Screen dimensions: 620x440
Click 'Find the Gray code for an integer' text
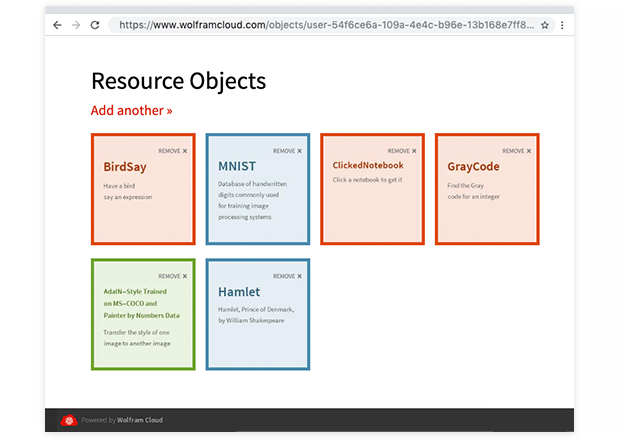(x=474, y=191)
